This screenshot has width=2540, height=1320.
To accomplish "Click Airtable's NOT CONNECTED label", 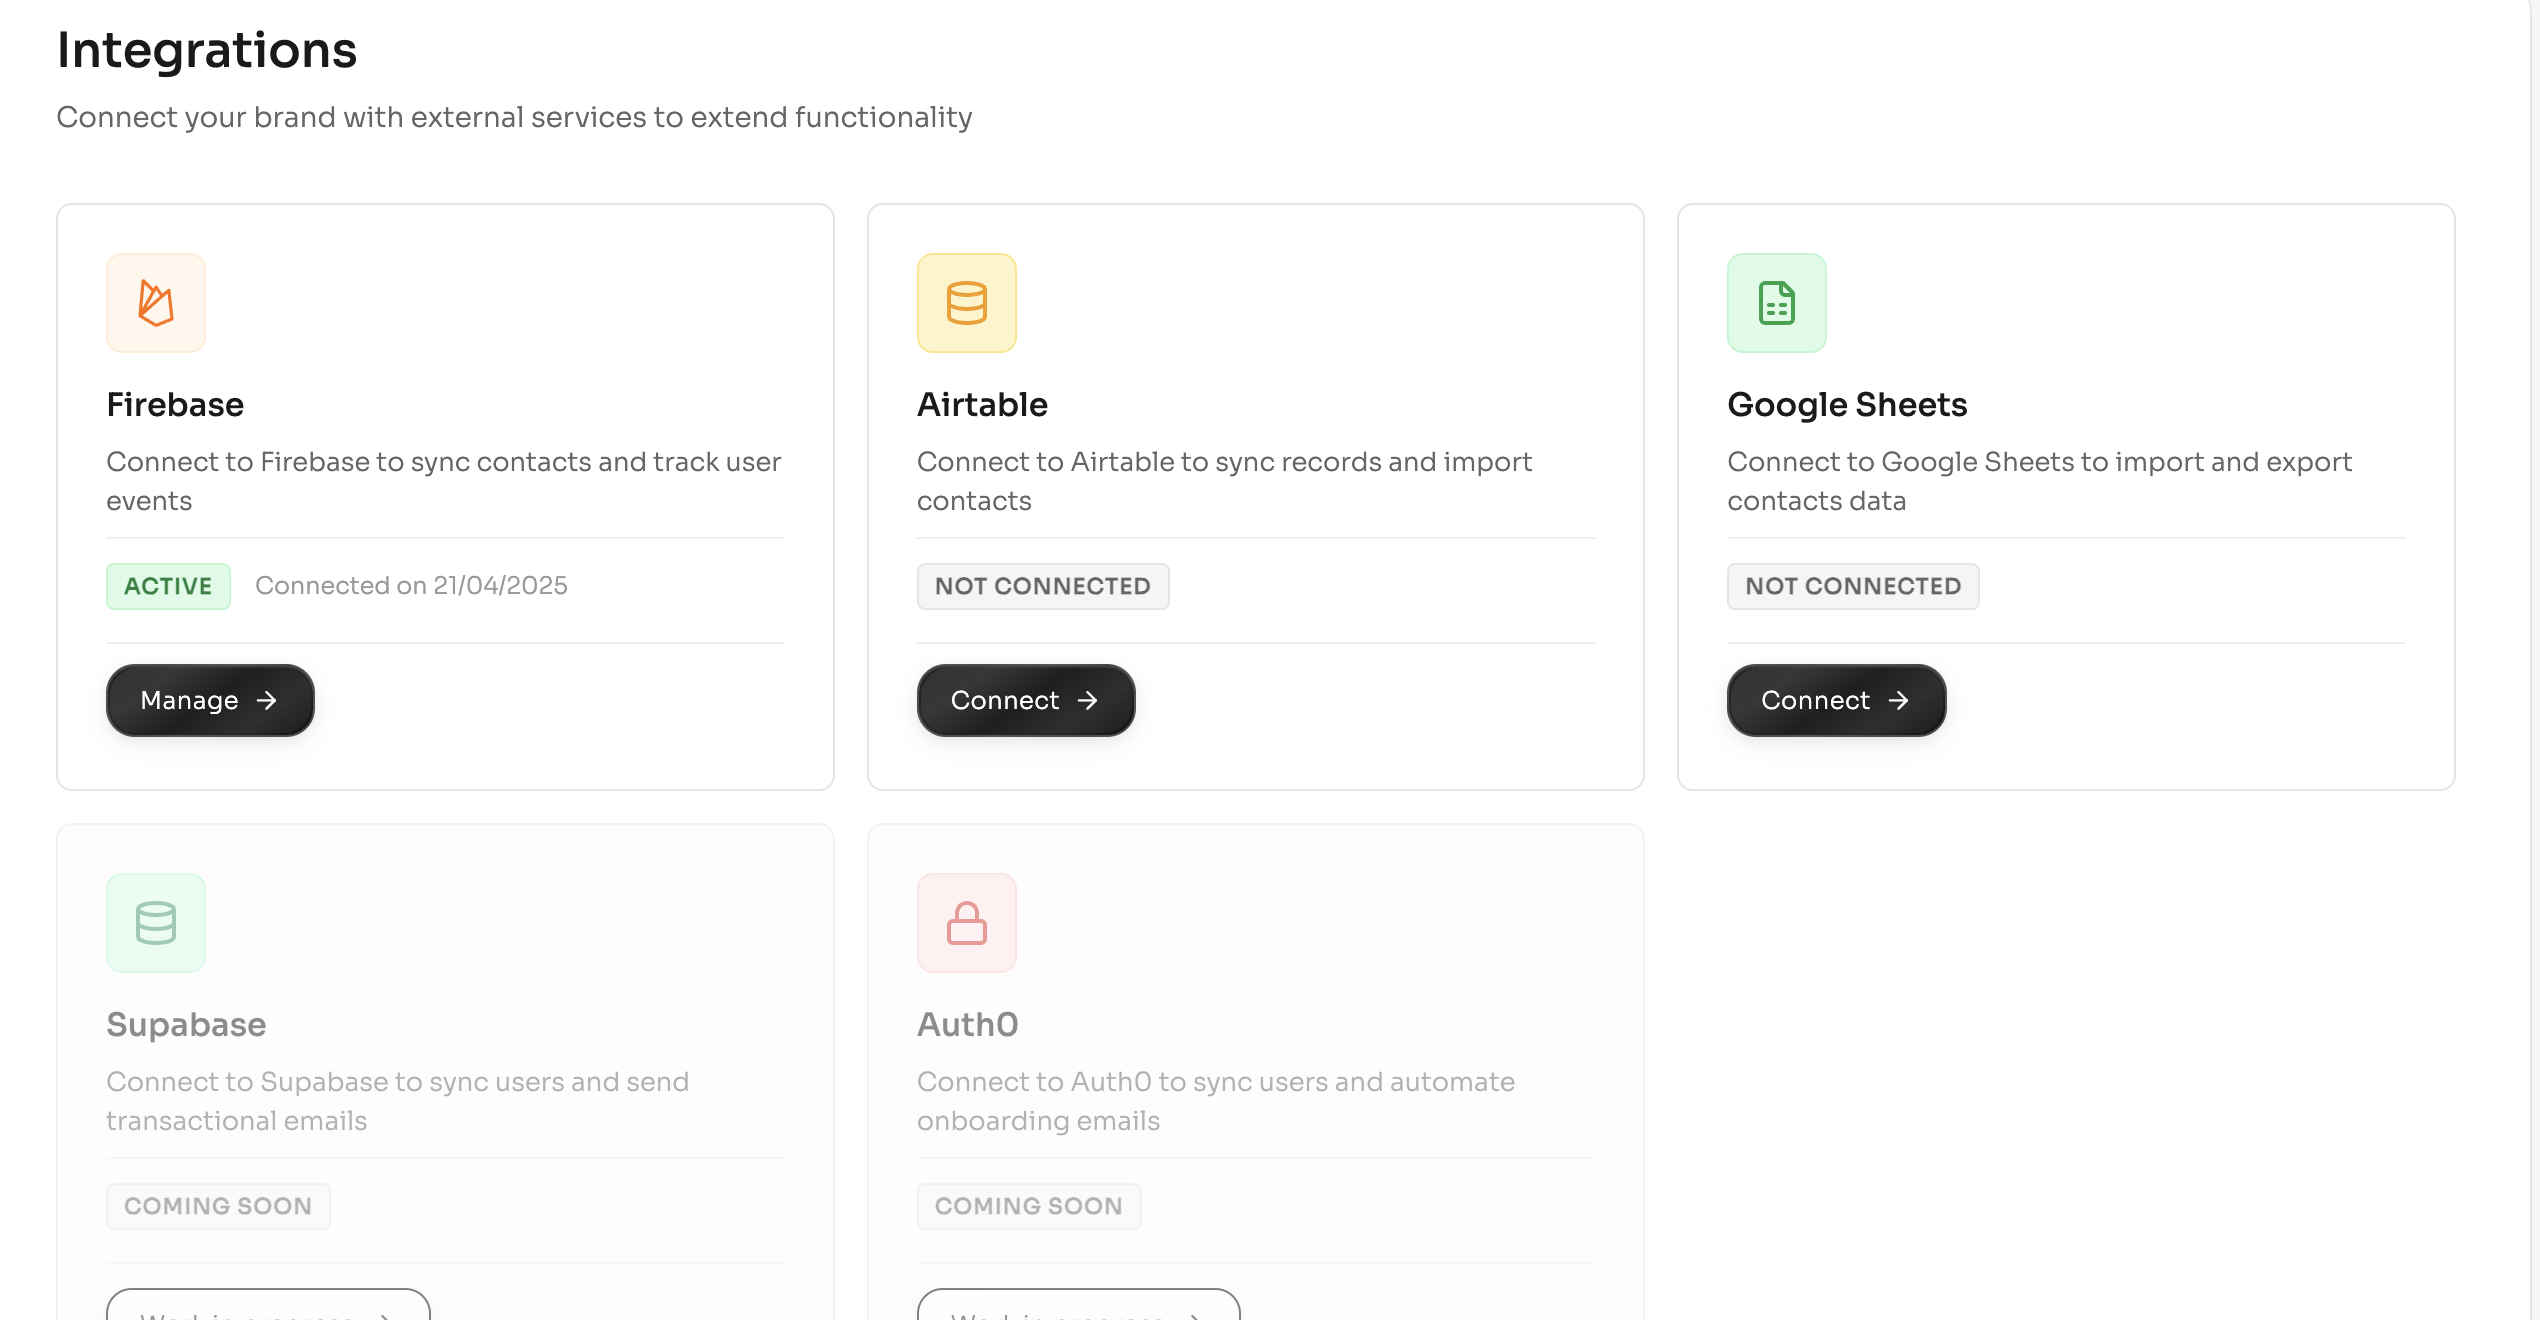I will (1043, 586).
